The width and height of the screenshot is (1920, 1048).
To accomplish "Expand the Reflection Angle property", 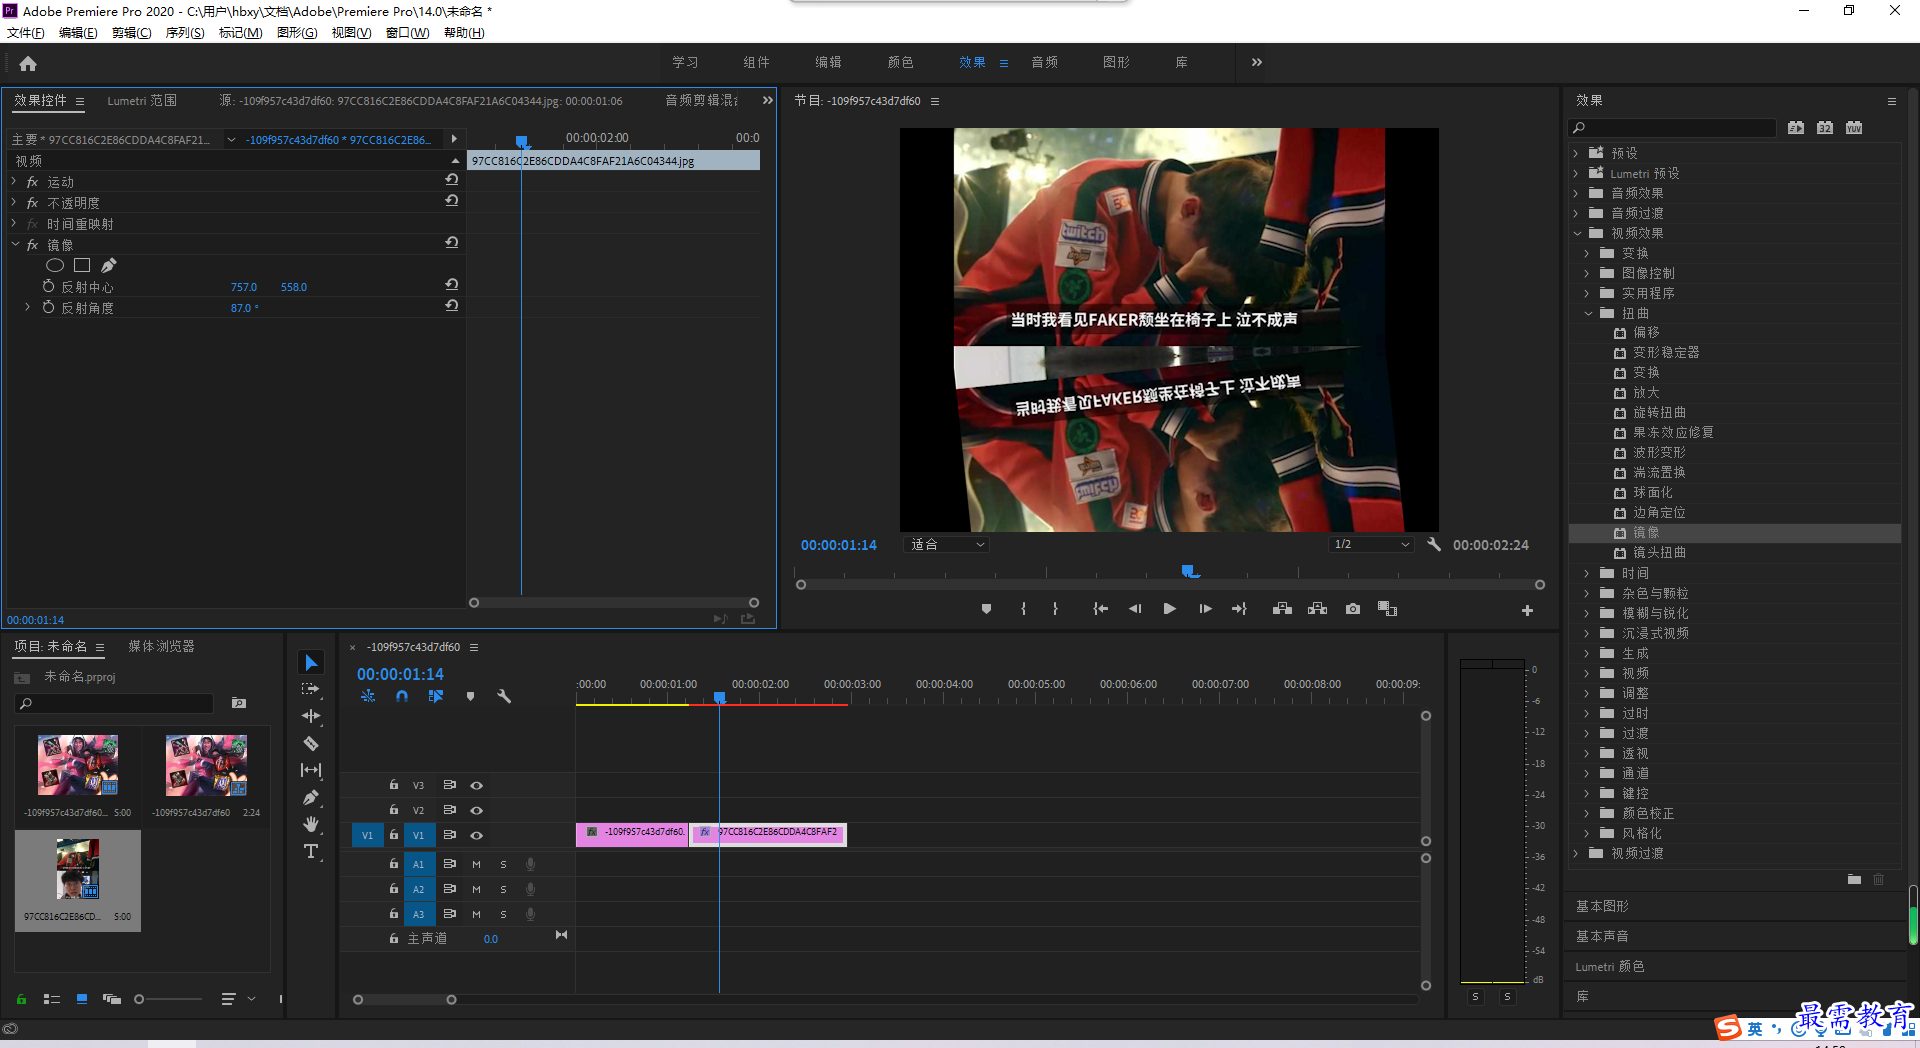I will point(27,307).
